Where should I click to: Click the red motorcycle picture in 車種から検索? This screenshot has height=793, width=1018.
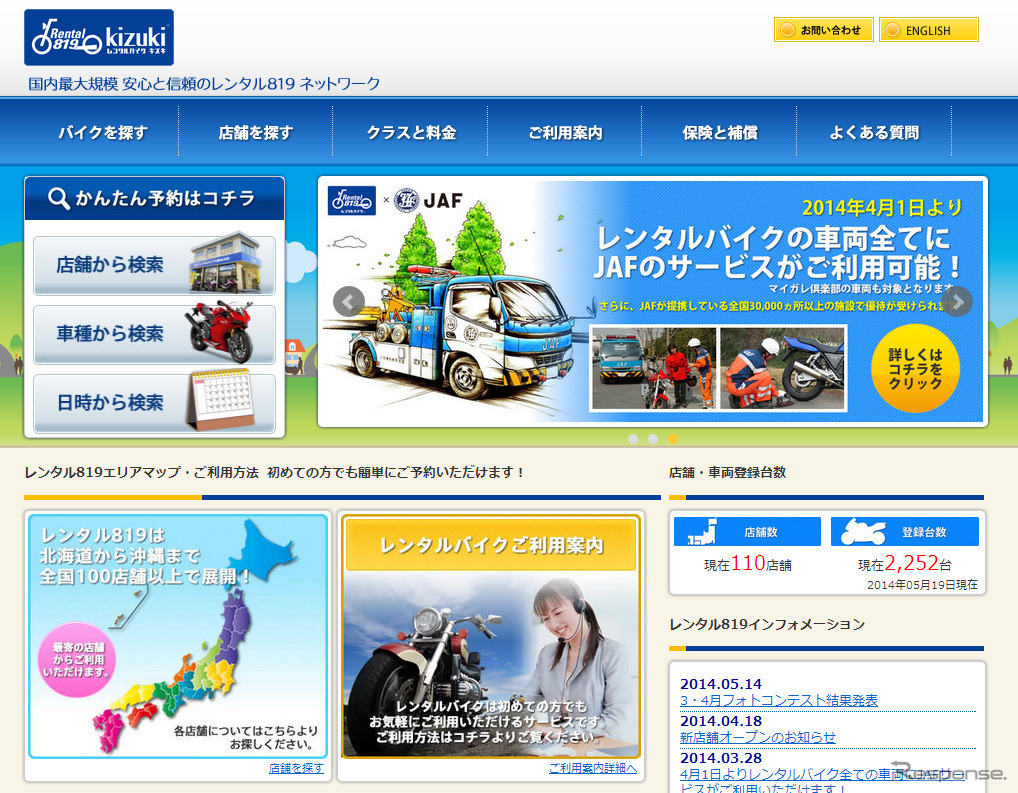click(x=221, y=331)
